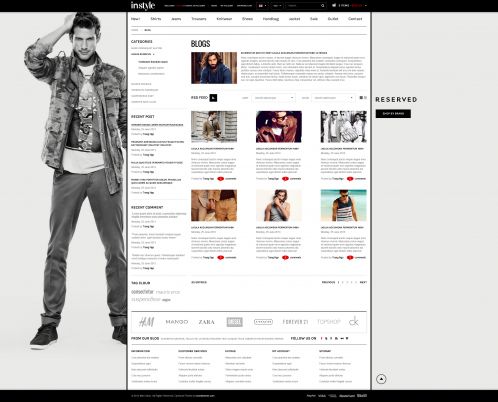Open the second dropdown left of the view icons
This screenshot has height=402, width=498.
(333, 98)
